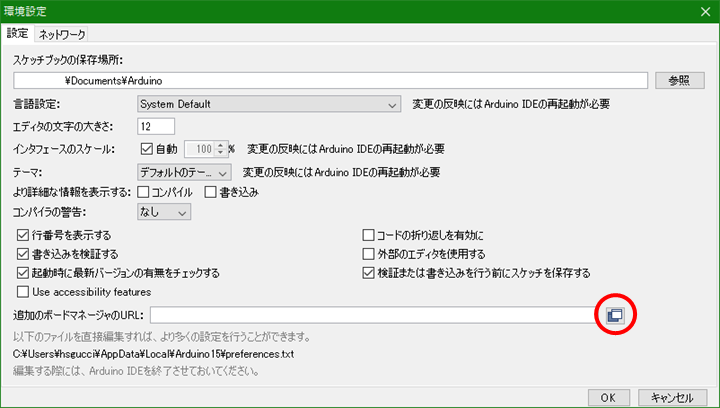This screenshot has height=408, width=720.
Task: Click the interface scale stepper arrows
Action: [221, 149]
